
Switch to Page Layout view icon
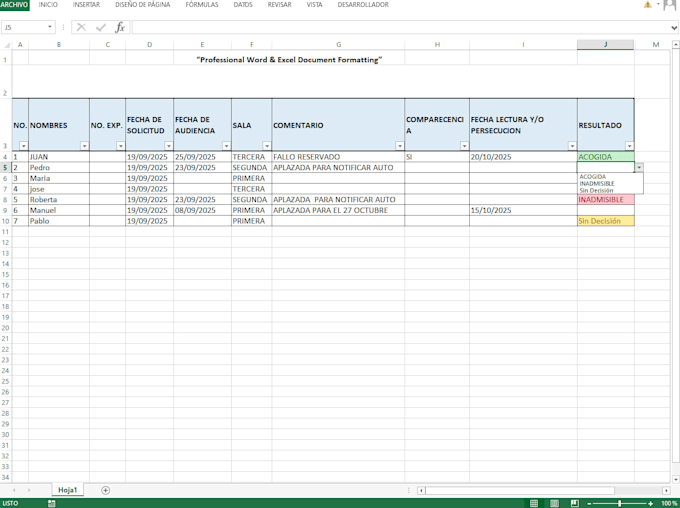coord(554,503)
